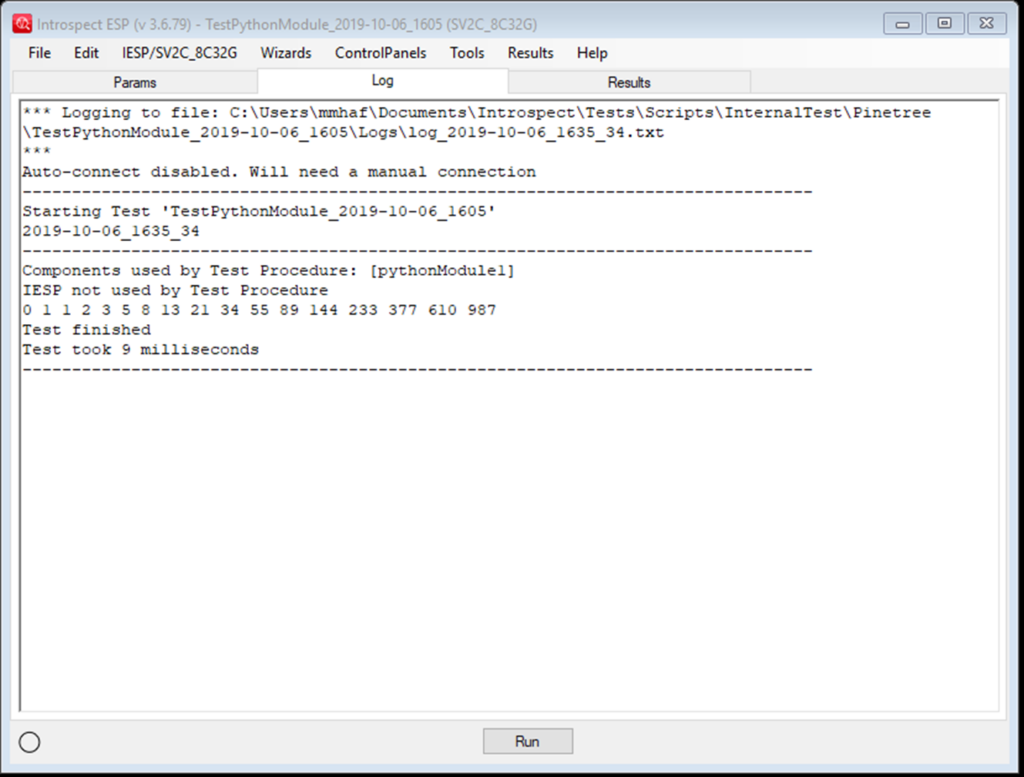Close the Introspect ESP window
The image size is (1024, 777).
(985, 24)
